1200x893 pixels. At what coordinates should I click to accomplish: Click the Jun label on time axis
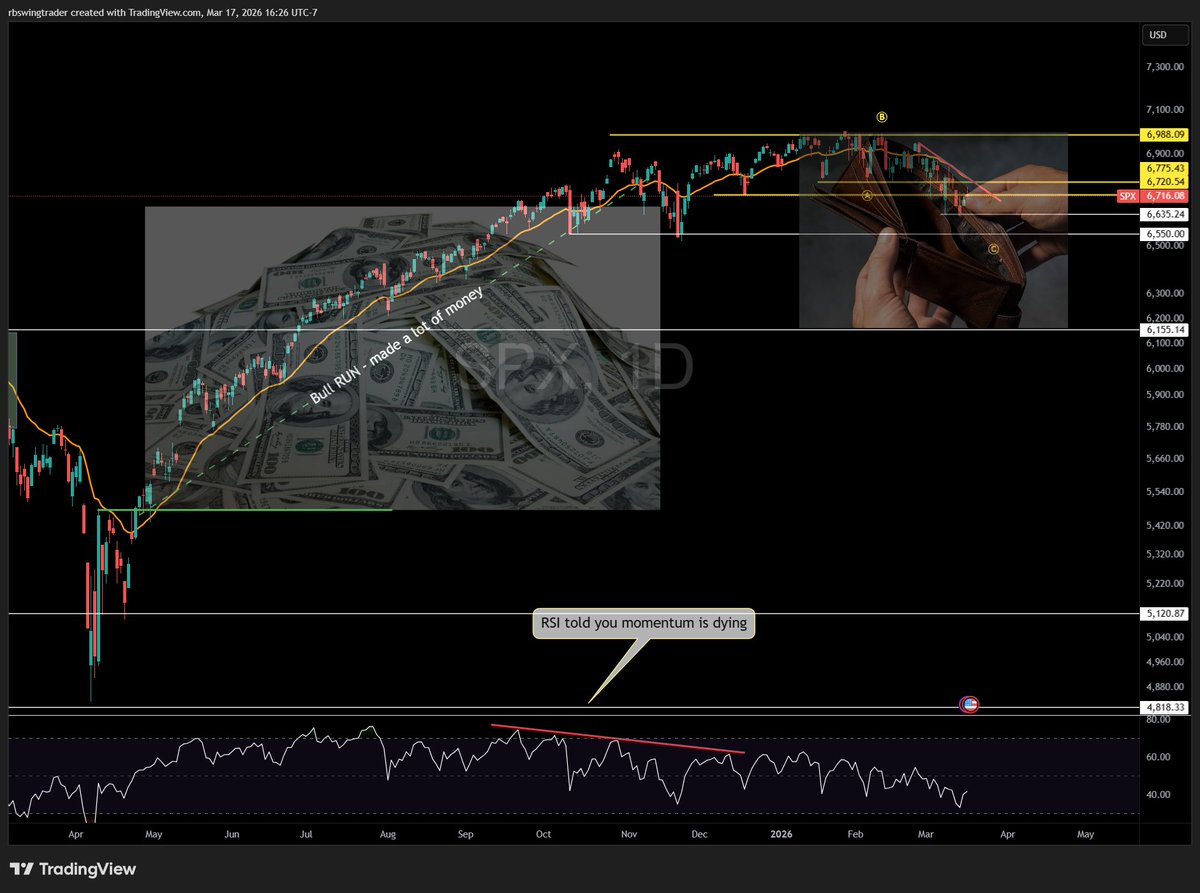[x=231, y=832]
